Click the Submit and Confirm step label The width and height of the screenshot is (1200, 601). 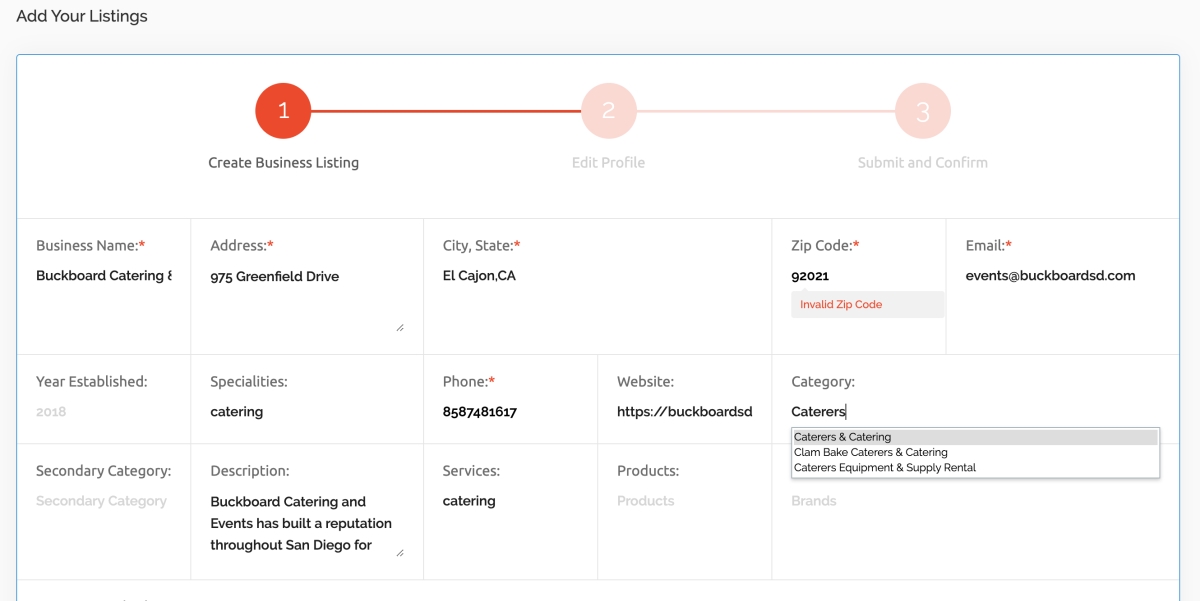[x=922, y=162]
